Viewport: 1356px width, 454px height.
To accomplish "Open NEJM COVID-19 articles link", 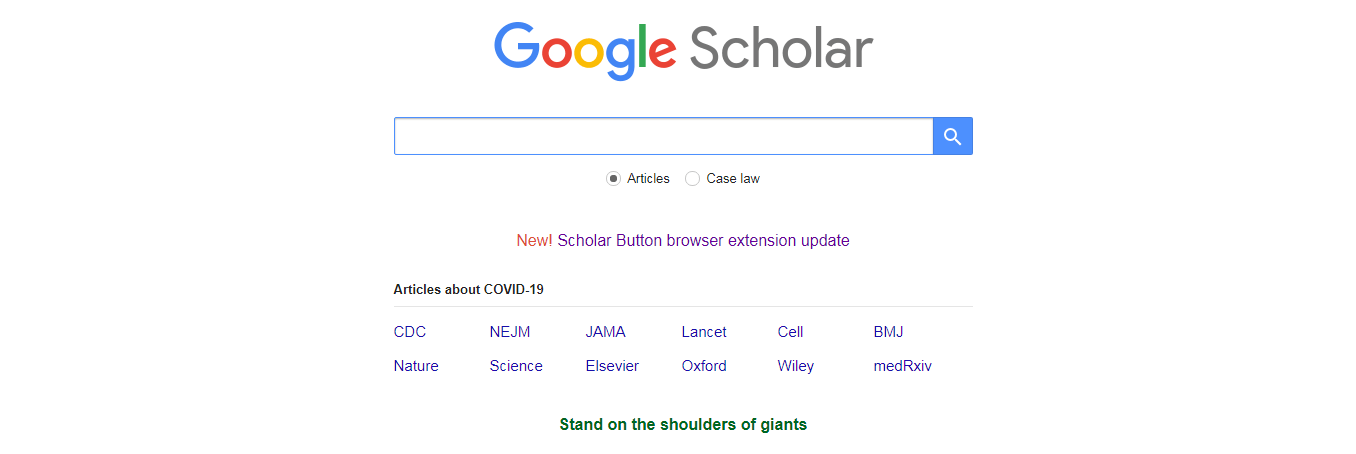I will [x=510, y=332].
